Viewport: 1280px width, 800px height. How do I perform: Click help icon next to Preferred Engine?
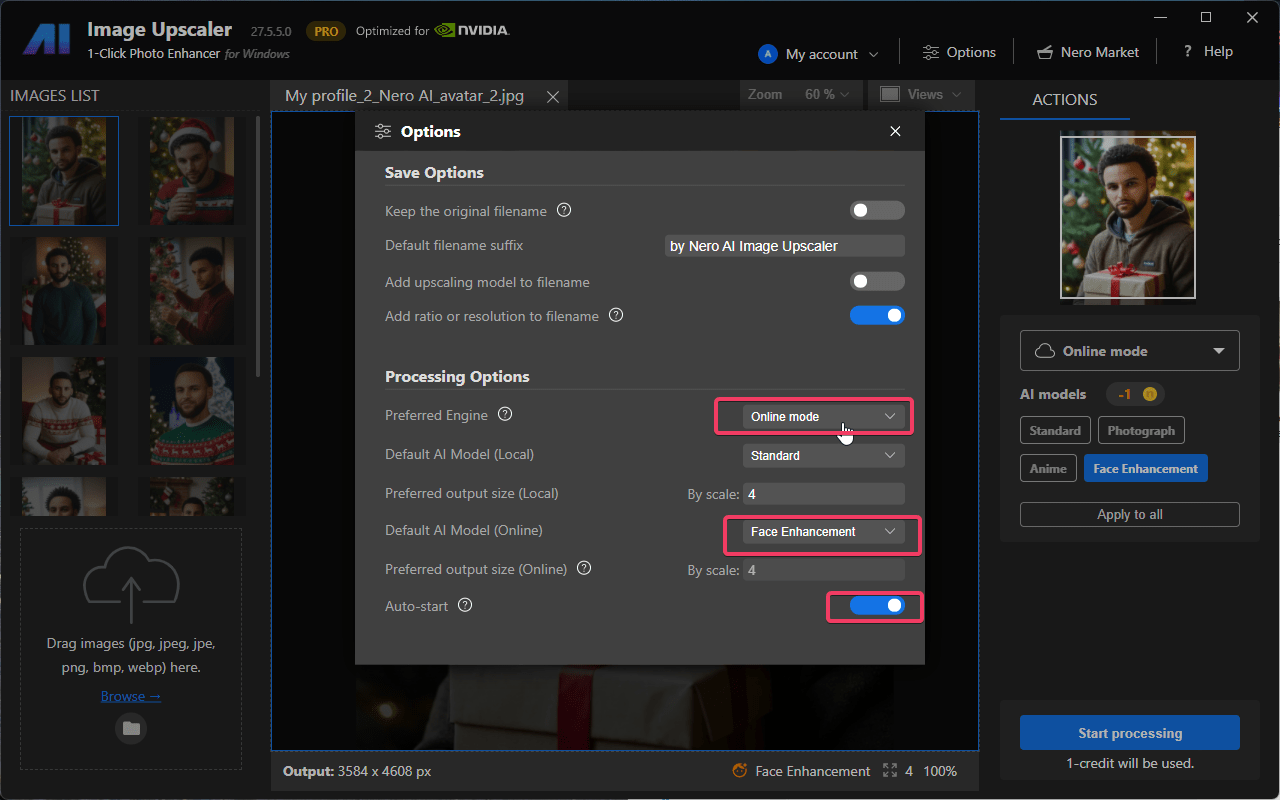click(505, 414)
